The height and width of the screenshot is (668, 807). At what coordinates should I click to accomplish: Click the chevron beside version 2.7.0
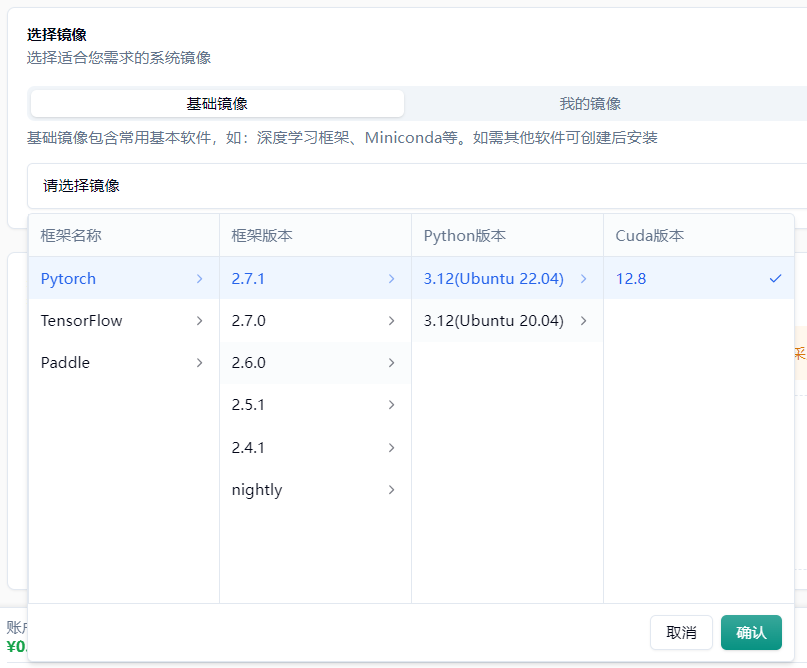coord(391,321)
